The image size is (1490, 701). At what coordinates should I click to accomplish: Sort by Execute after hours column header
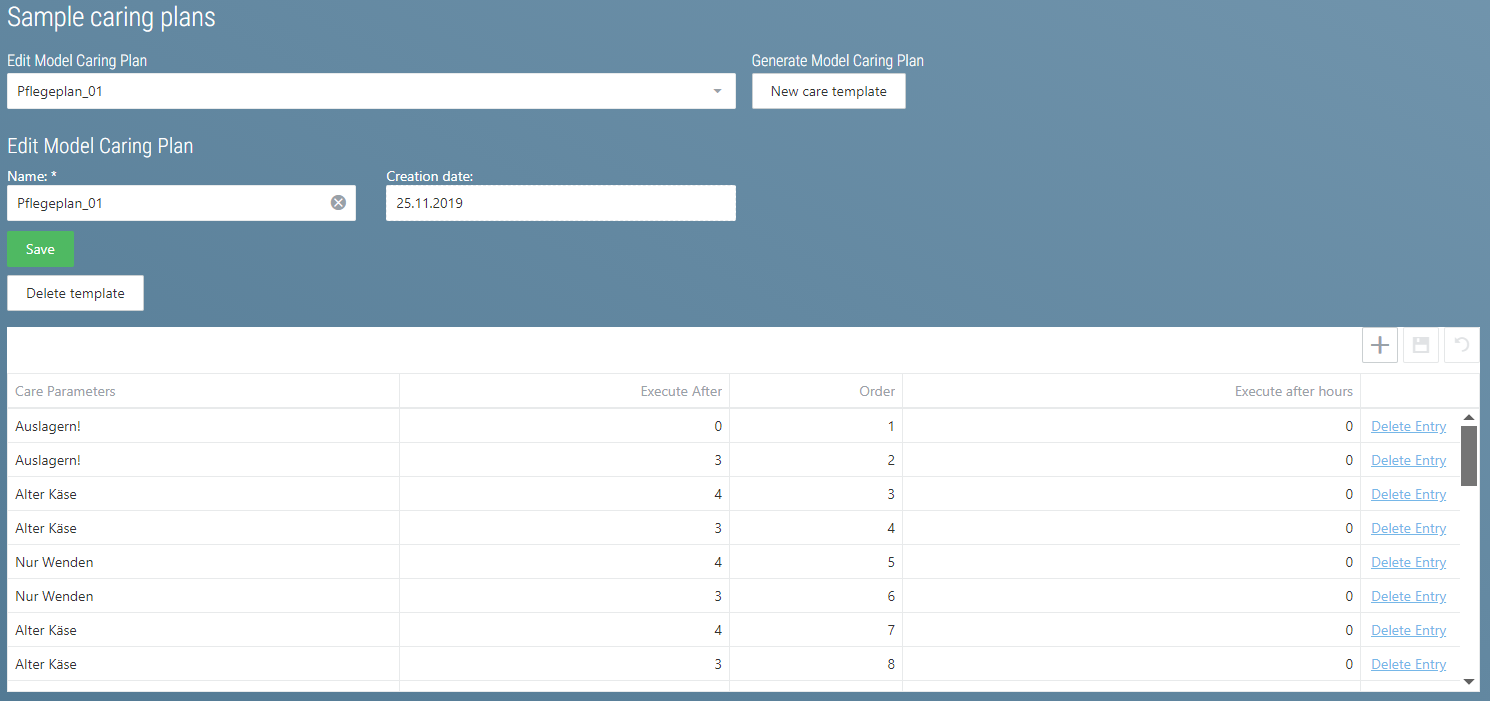click(1293, 391)
